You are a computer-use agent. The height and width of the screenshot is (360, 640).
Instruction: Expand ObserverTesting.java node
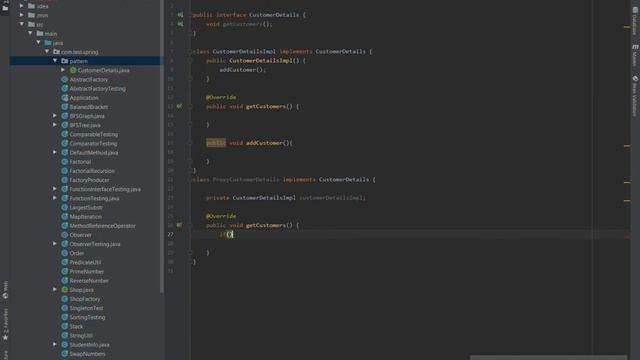point(55,244)
